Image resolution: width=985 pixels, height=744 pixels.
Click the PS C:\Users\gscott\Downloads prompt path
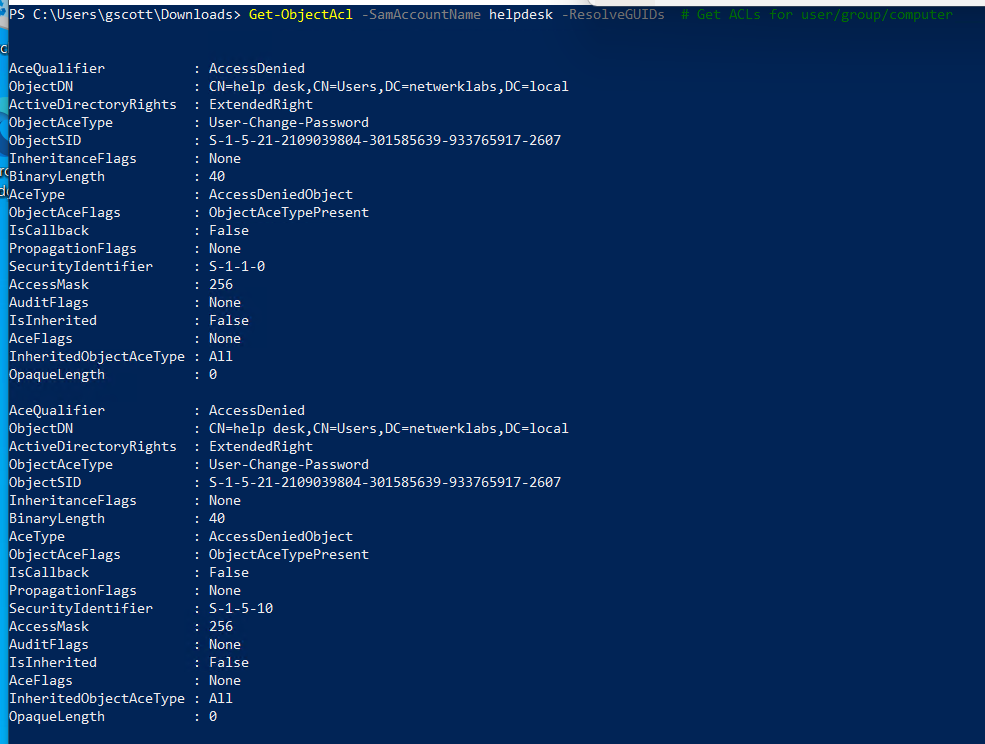[124, 14]
